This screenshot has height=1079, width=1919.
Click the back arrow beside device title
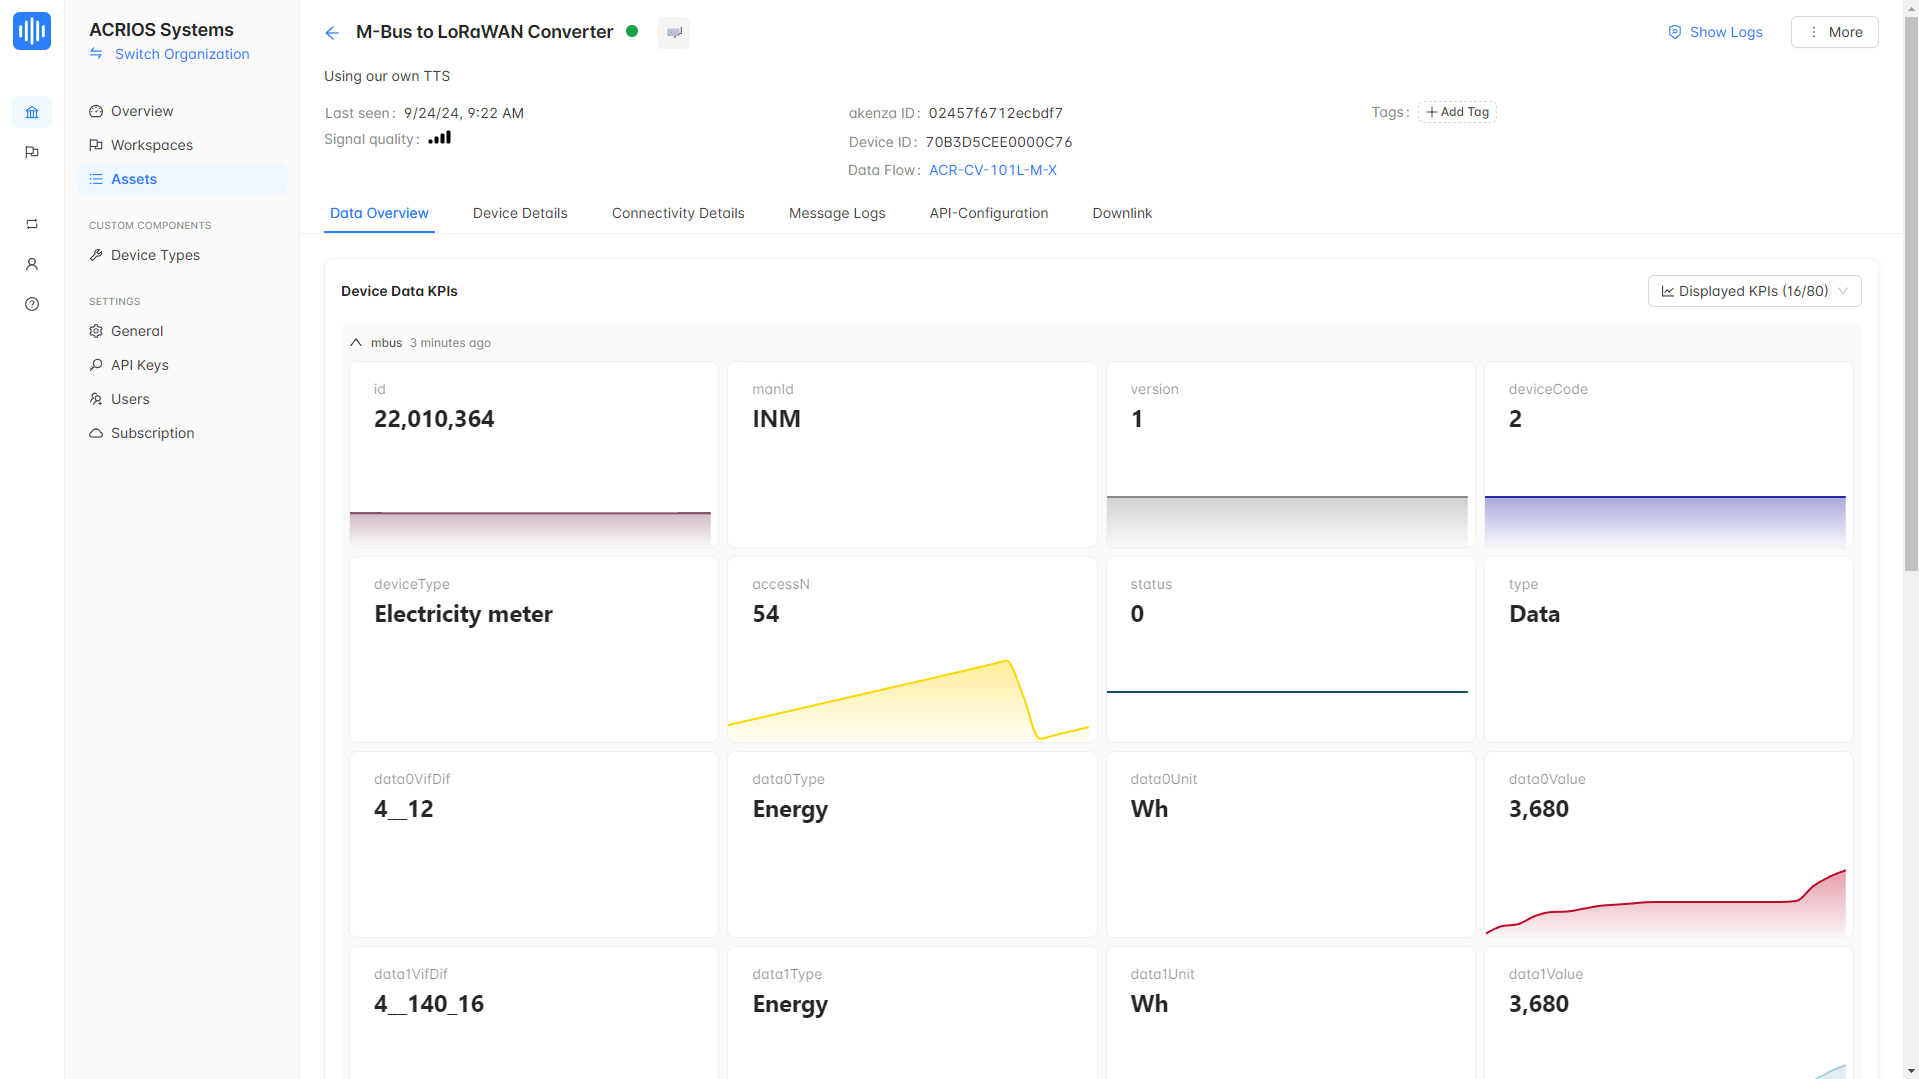click(x=332, y=33)
